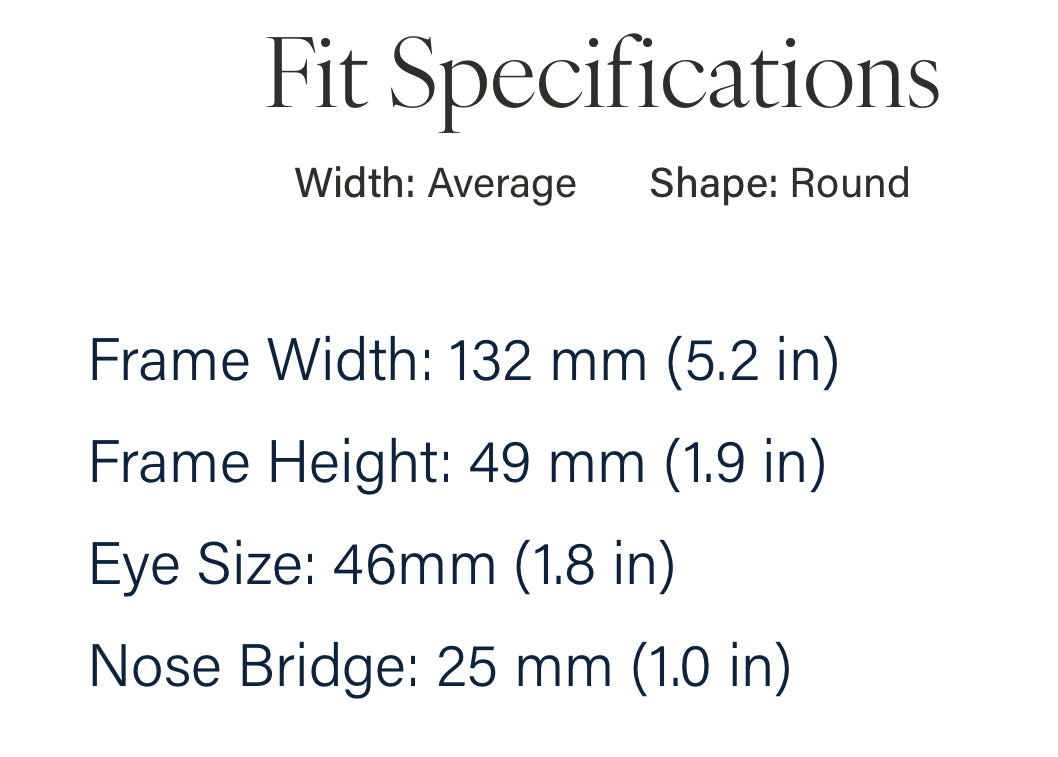The width and height of the screenshot is (1058, 757).
Task: Click the (1.9 in) measurement
Action: click(746, 463)
